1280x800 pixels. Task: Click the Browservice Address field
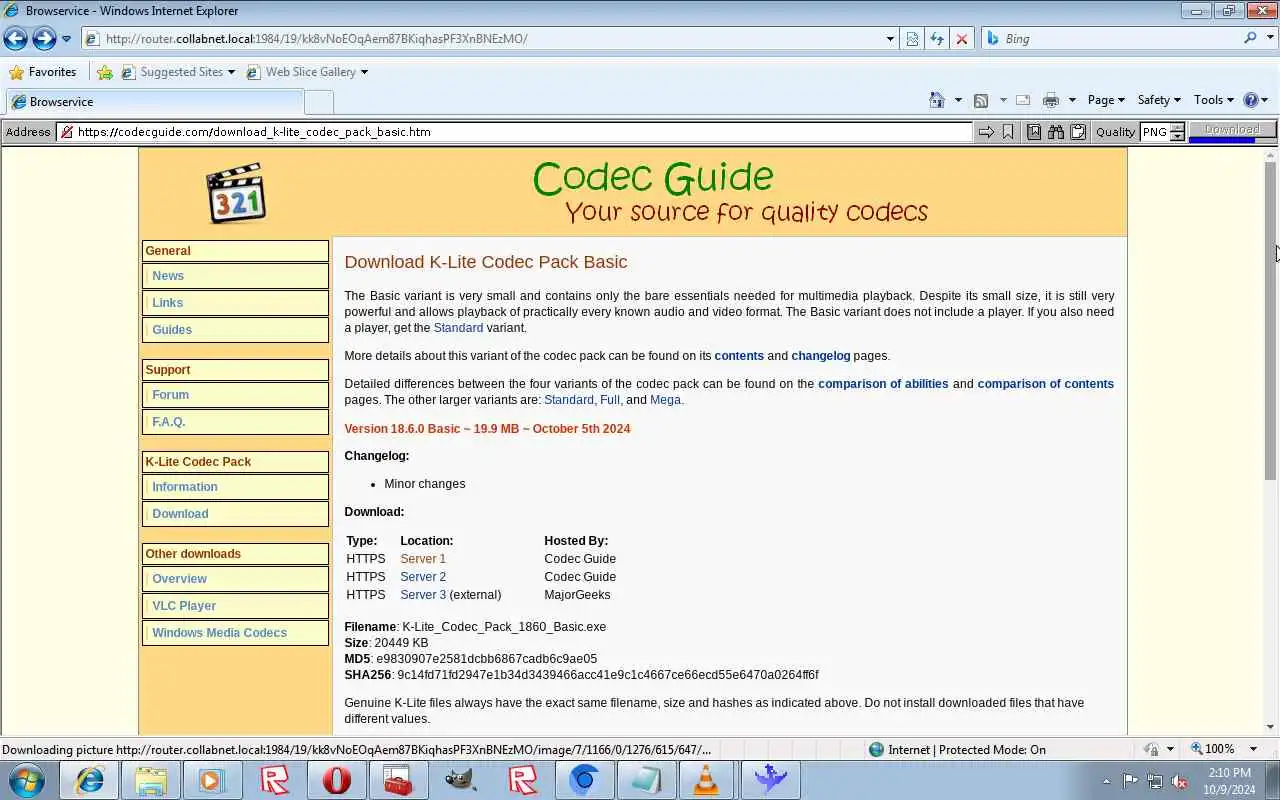pyautogui.click(x=513, y=132)
